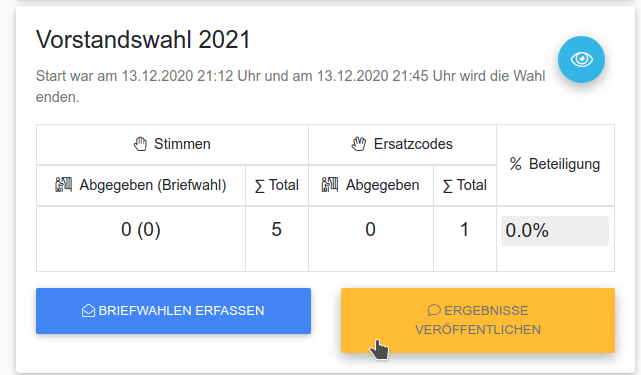
Task: Click the sigma Total header under Ersatzcodes
Action: 465,185
